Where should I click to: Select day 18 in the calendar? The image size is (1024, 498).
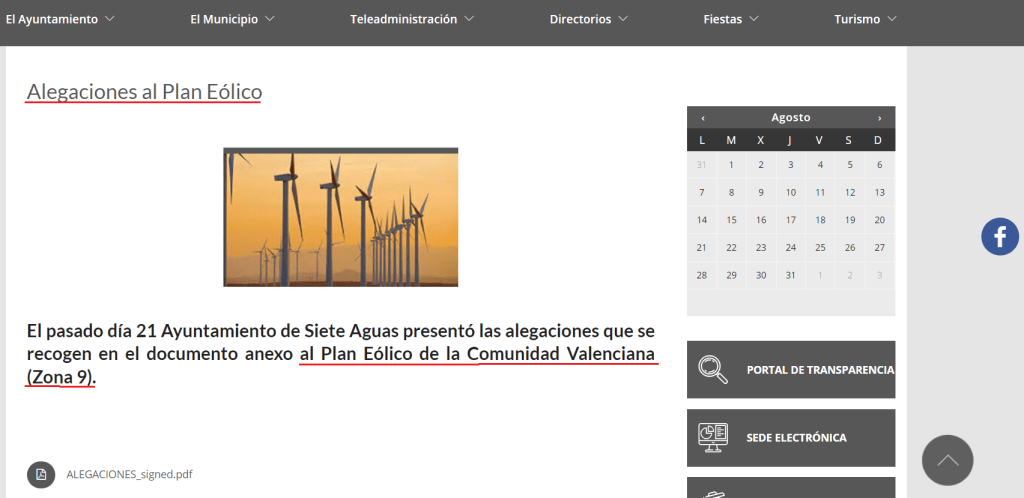[820, 220]
